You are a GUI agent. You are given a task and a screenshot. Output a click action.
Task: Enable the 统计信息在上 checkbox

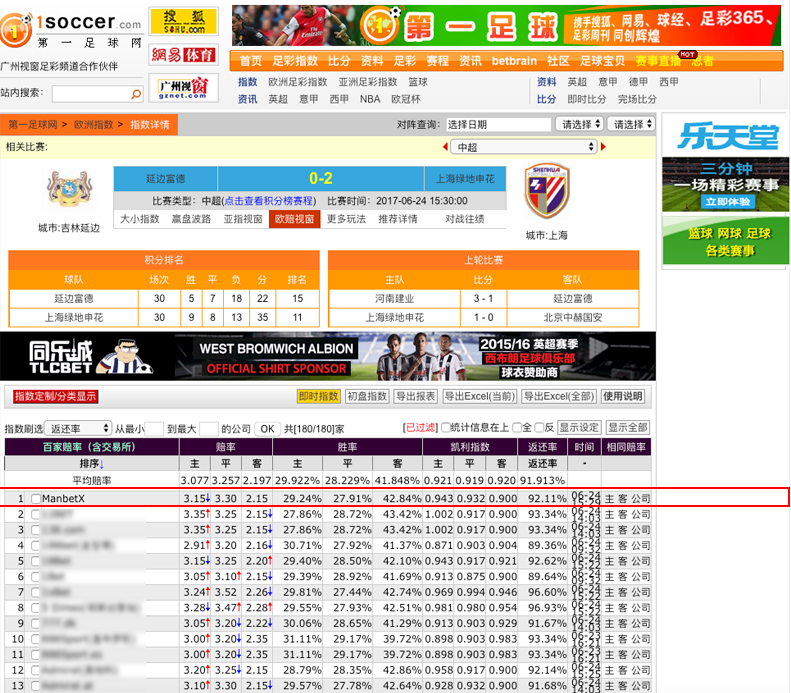coord(446,428)
